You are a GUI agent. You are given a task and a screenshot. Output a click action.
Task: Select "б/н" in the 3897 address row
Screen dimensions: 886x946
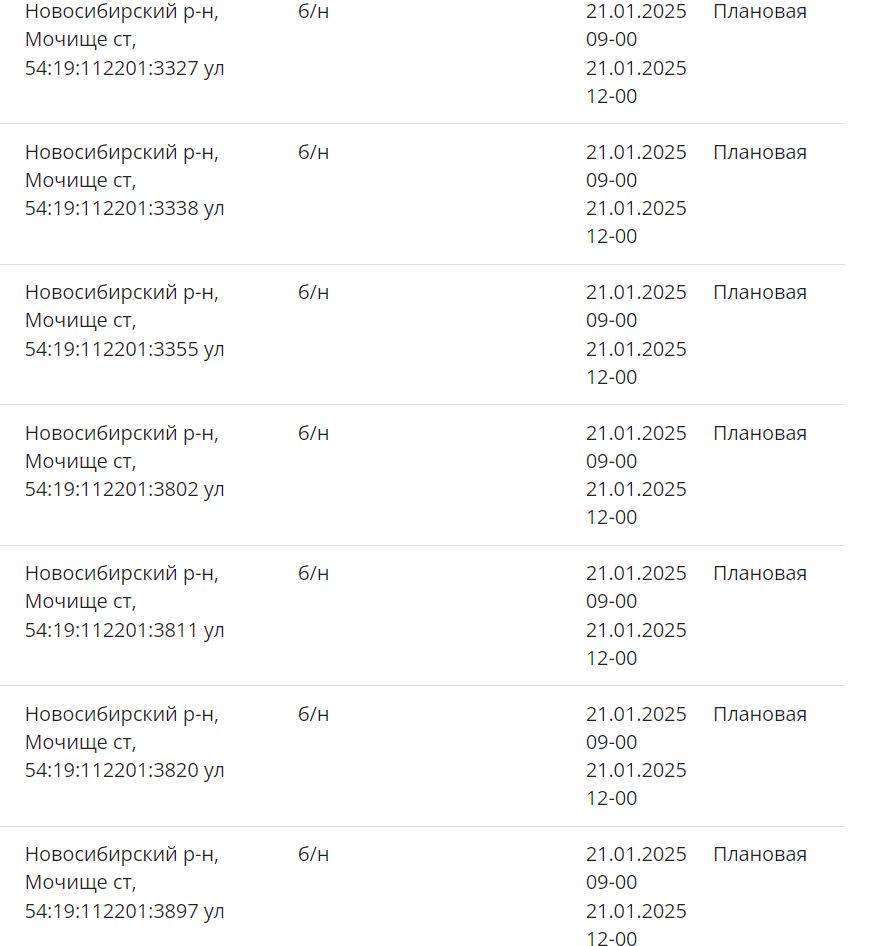[313, 854]
